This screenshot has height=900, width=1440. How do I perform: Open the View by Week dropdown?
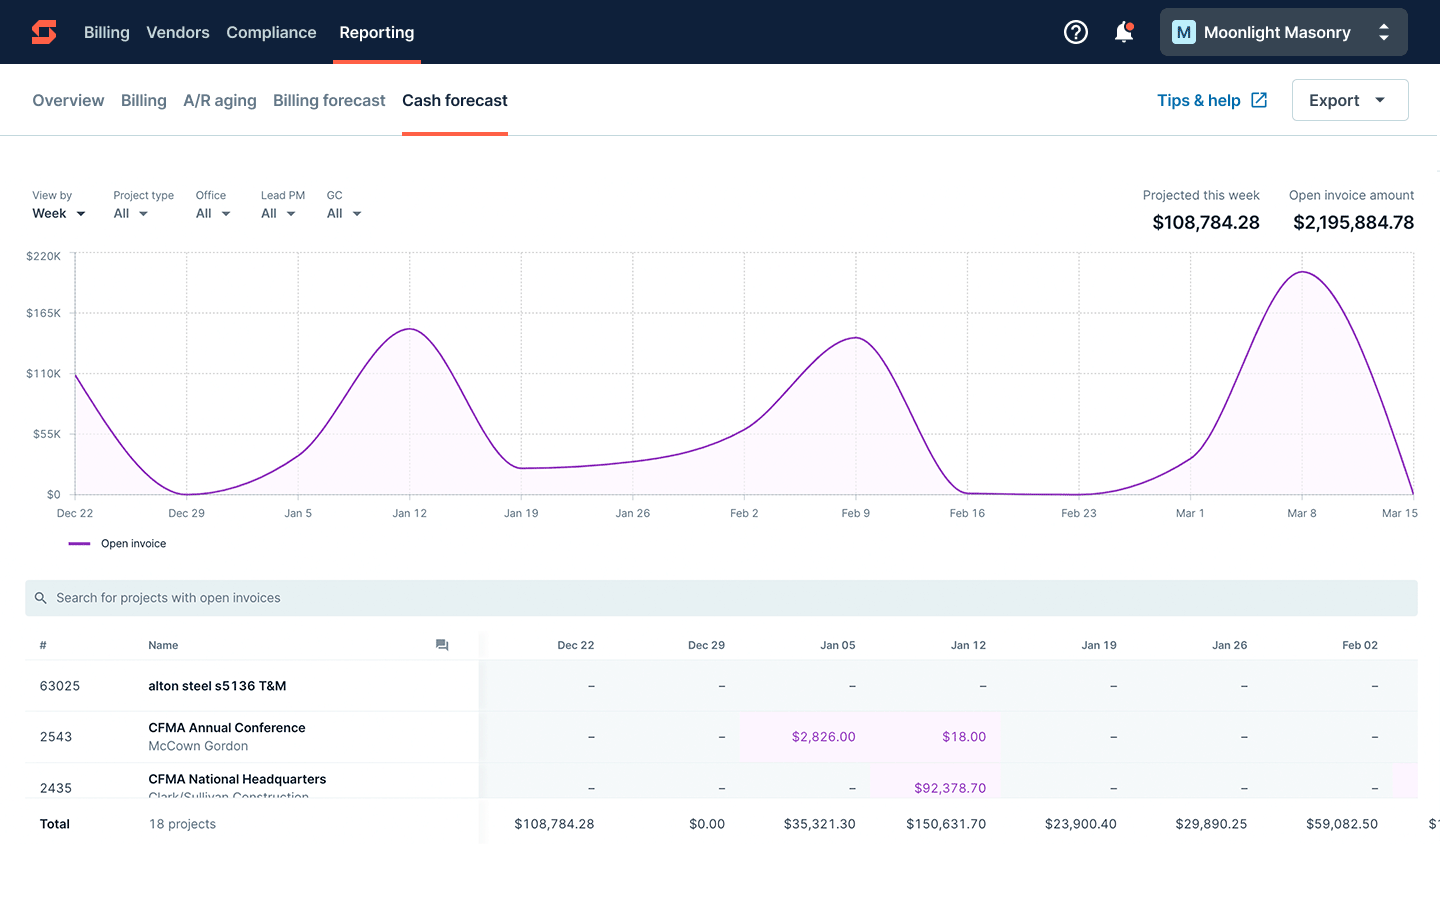[58, 213]
